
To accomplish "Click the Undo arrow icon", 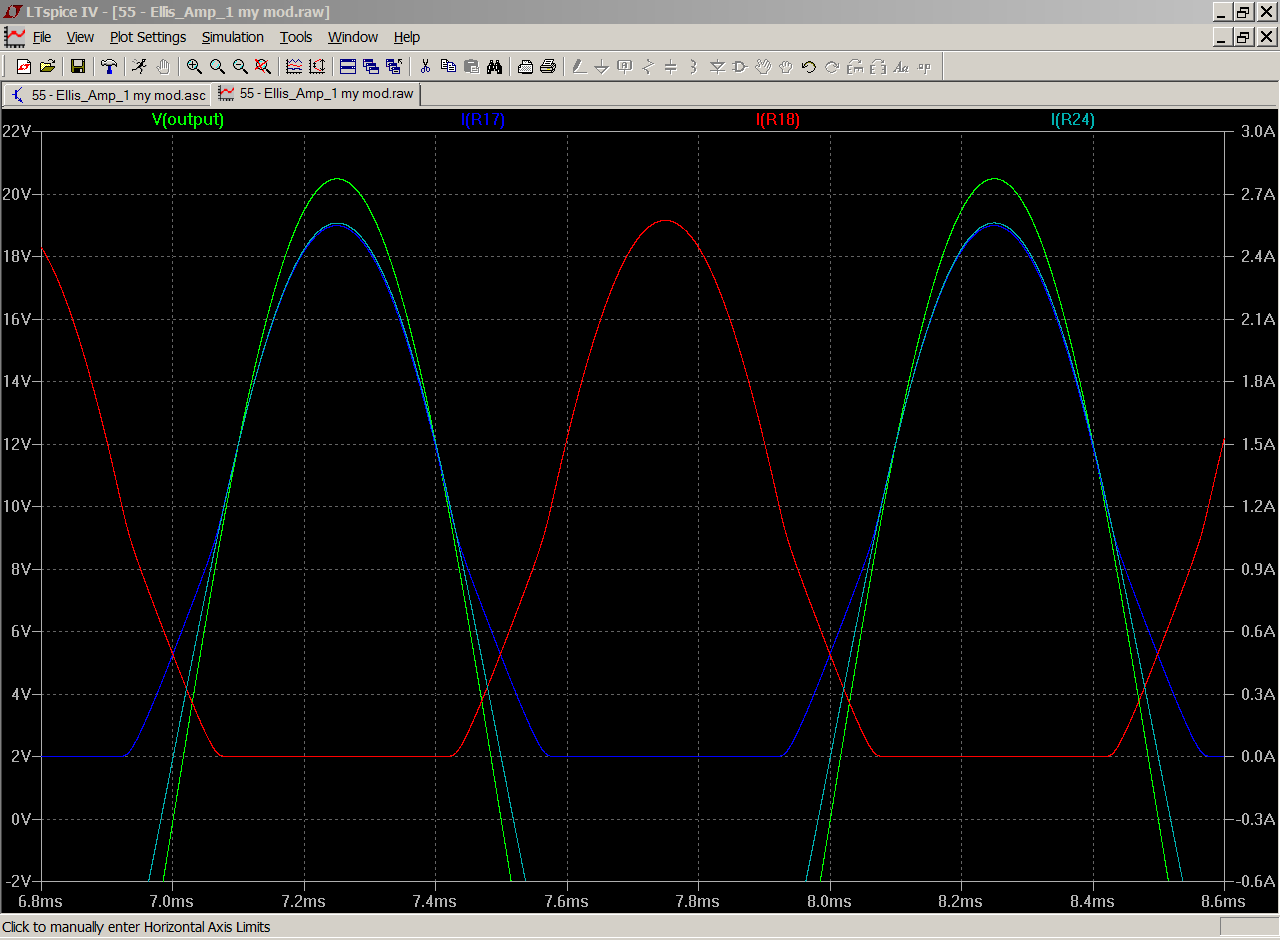I will [x=809, y=66].
